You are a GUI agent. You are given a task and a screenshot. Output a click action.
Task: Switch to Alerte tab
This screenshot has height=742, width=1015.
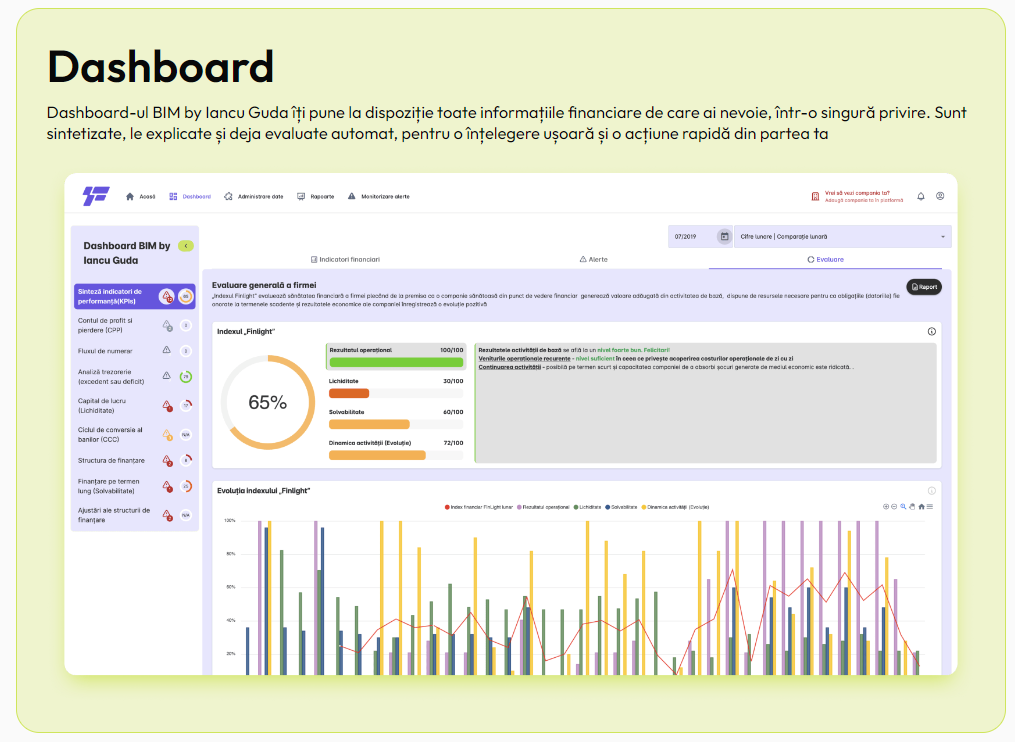click(x=594, y=259)
